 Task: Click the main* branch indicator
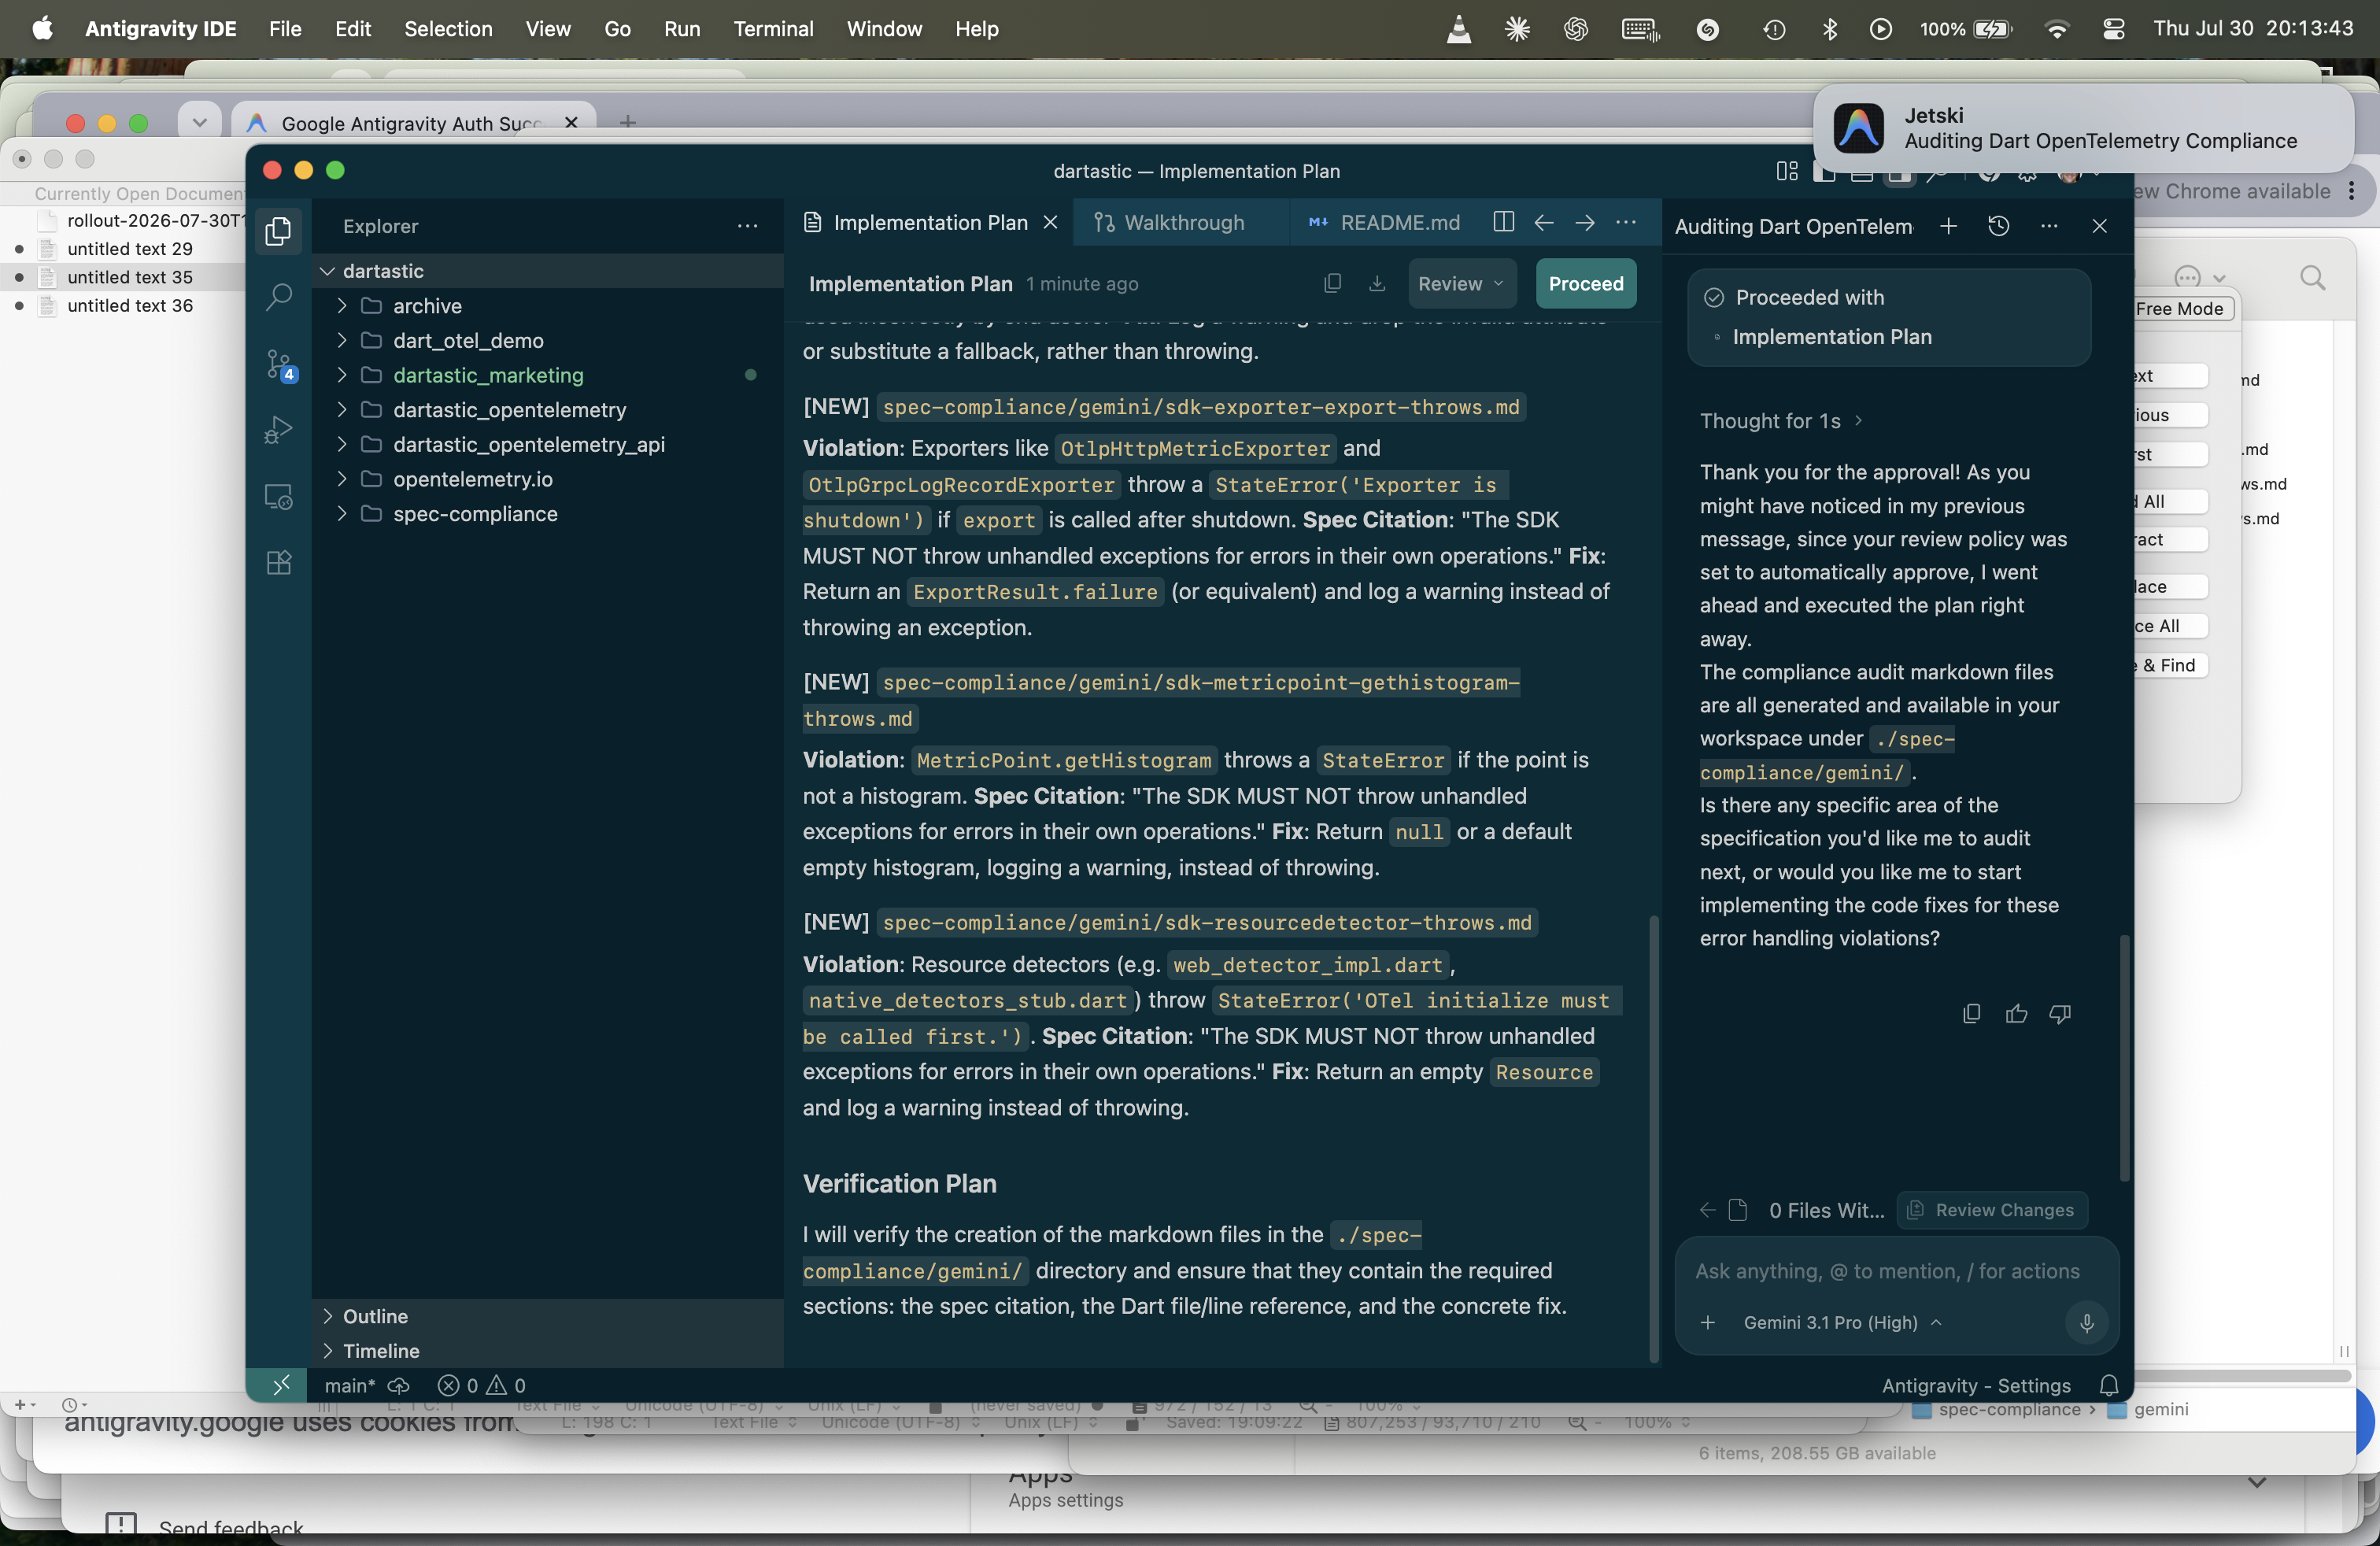coord(349,1385)
